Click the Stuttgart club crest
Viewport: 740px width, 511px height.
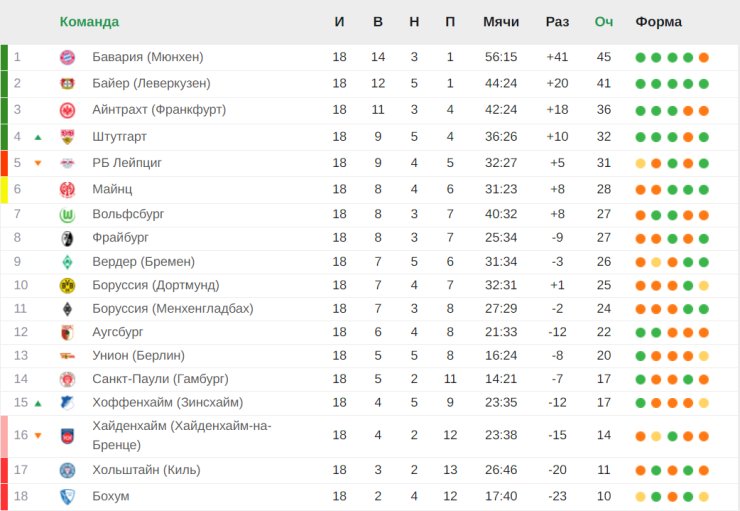(67, 137)
